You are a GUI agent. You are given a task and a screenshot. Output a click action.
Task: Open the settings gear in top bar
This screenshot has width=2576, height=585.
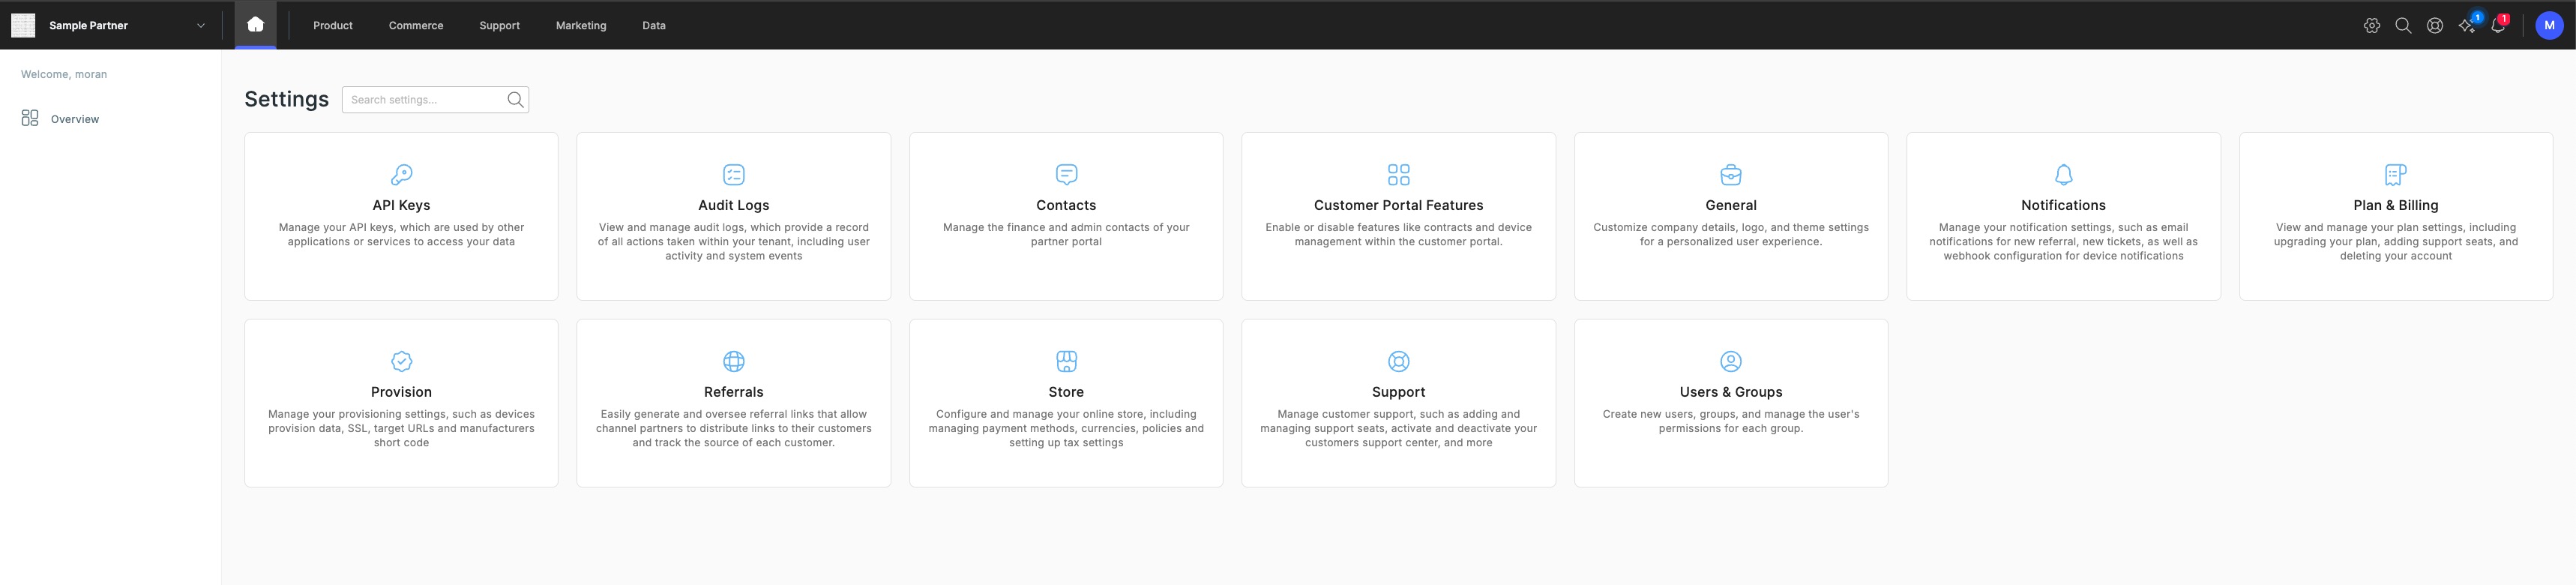[x=2371, y=26]
